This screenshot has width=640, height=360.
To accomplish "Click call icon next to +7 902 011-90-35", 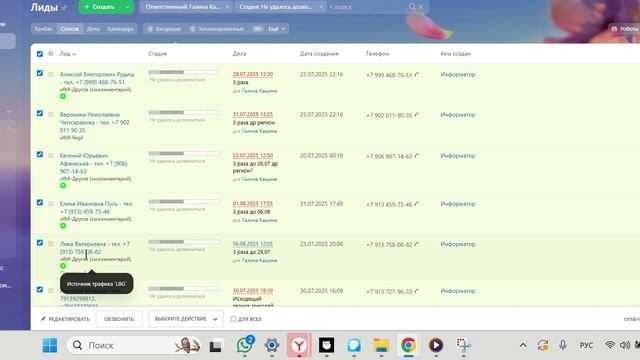I will [416, 115].
